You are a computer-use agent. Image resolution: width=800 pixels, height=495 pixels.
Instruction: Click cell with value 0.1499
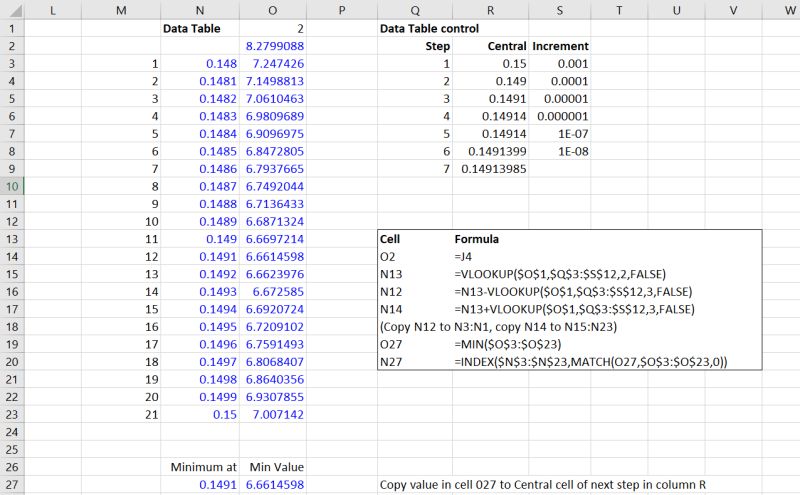[200, 397]
